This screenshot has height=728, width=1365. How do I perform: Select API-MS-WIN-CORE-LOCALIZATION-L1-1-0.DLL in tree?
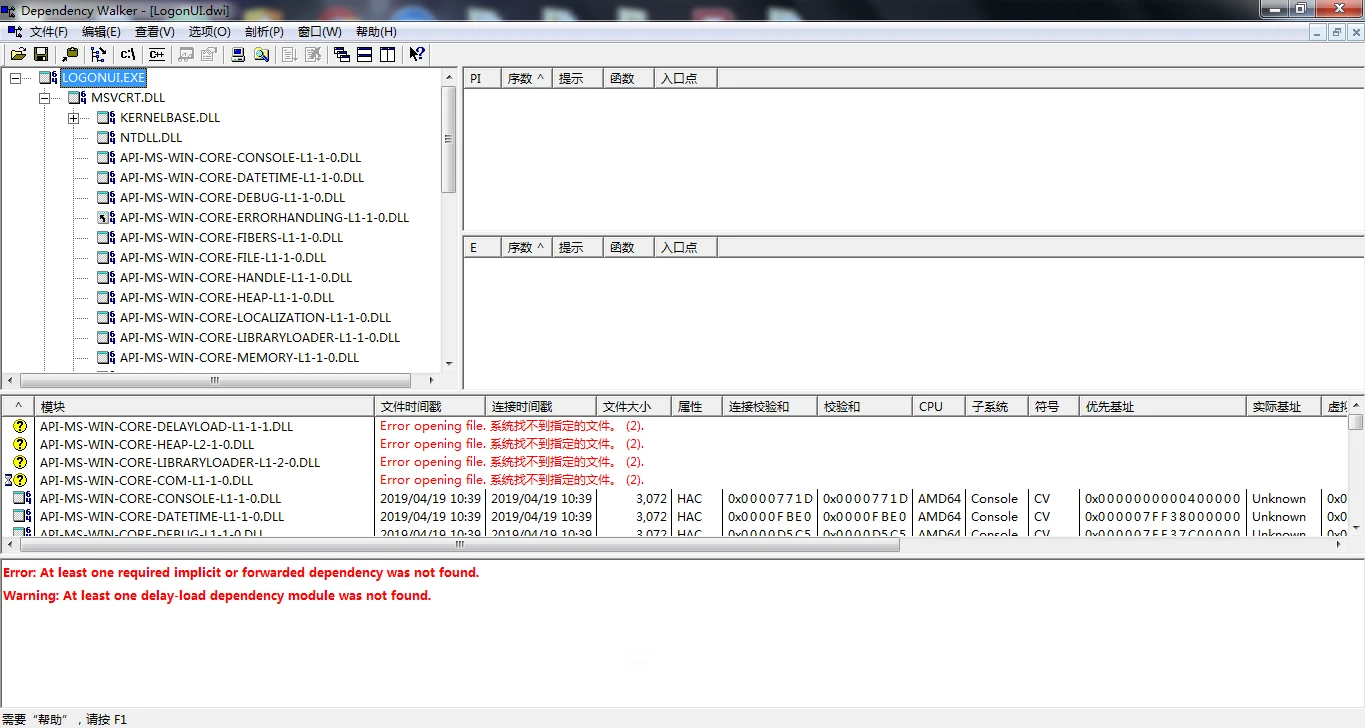click(255, 317)
